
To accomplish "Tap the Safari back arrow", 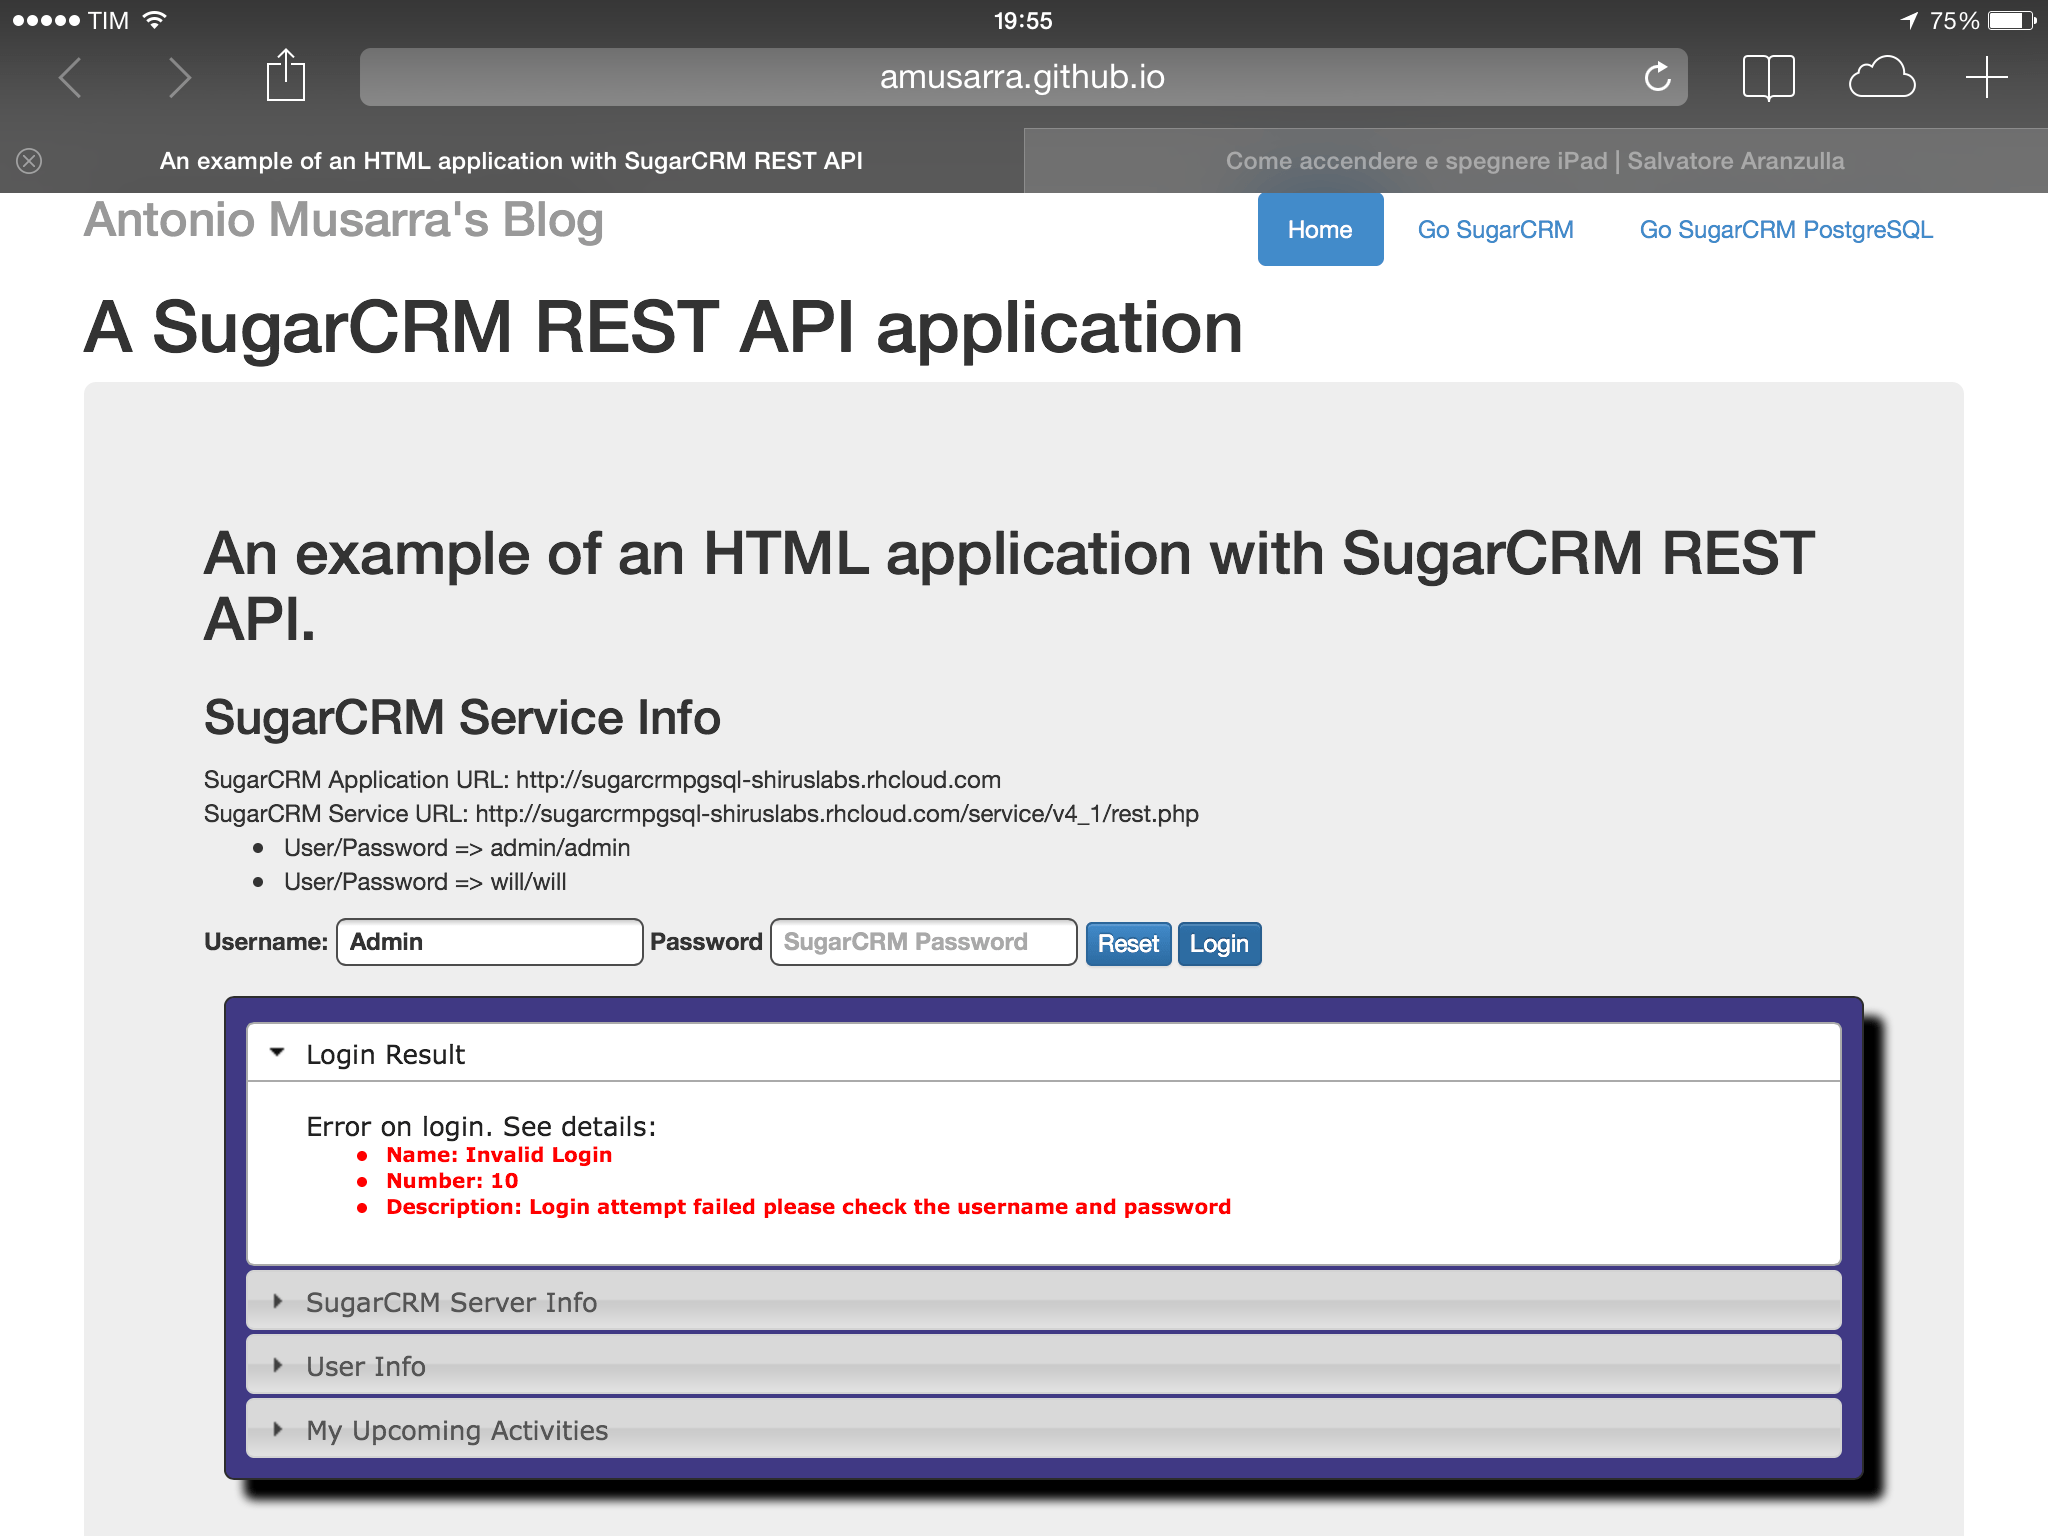I will [70, 78].
